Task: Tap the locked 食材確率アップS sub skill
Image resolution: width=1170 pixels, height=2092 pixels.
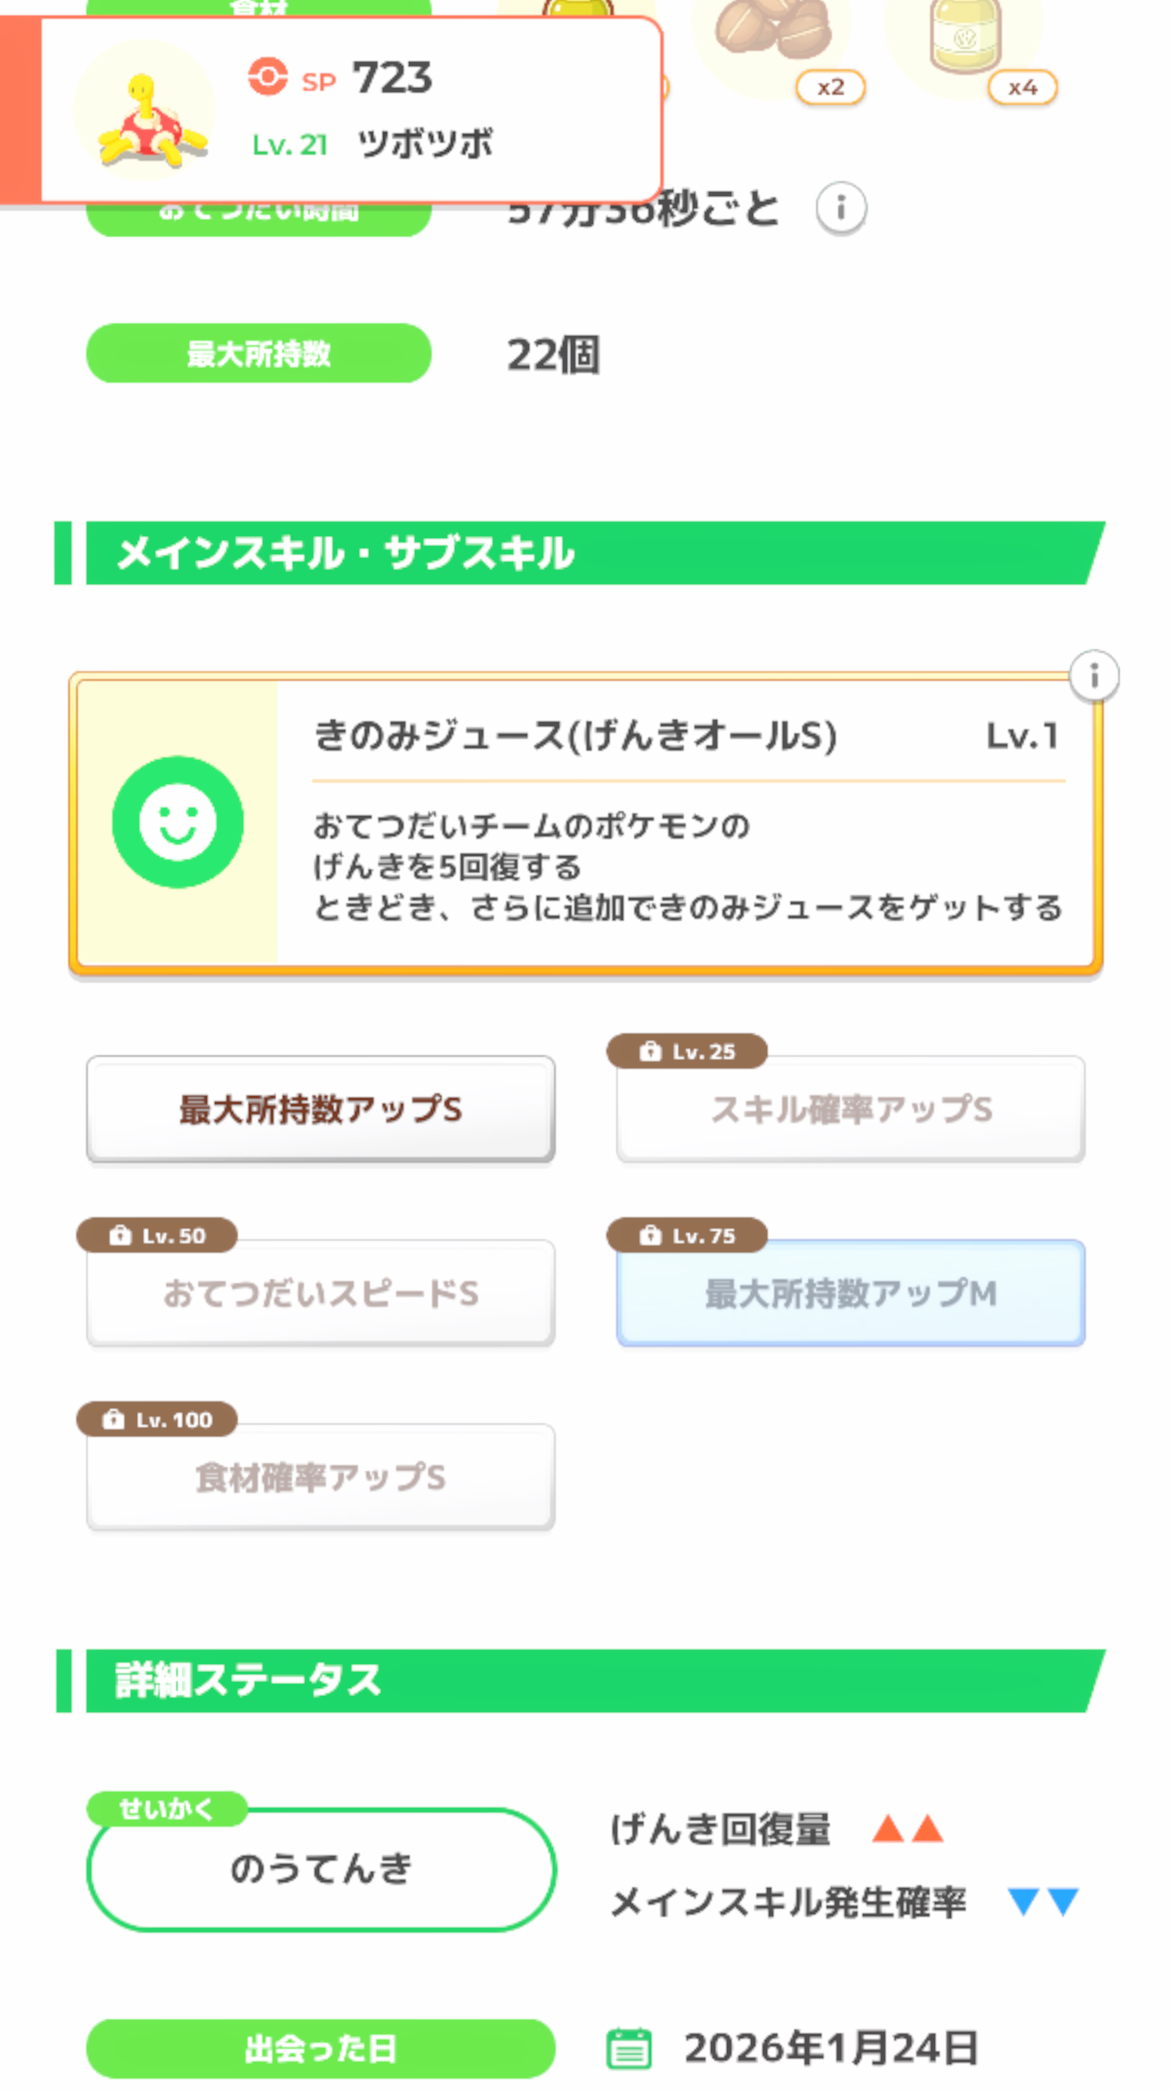Action: 320,1477
